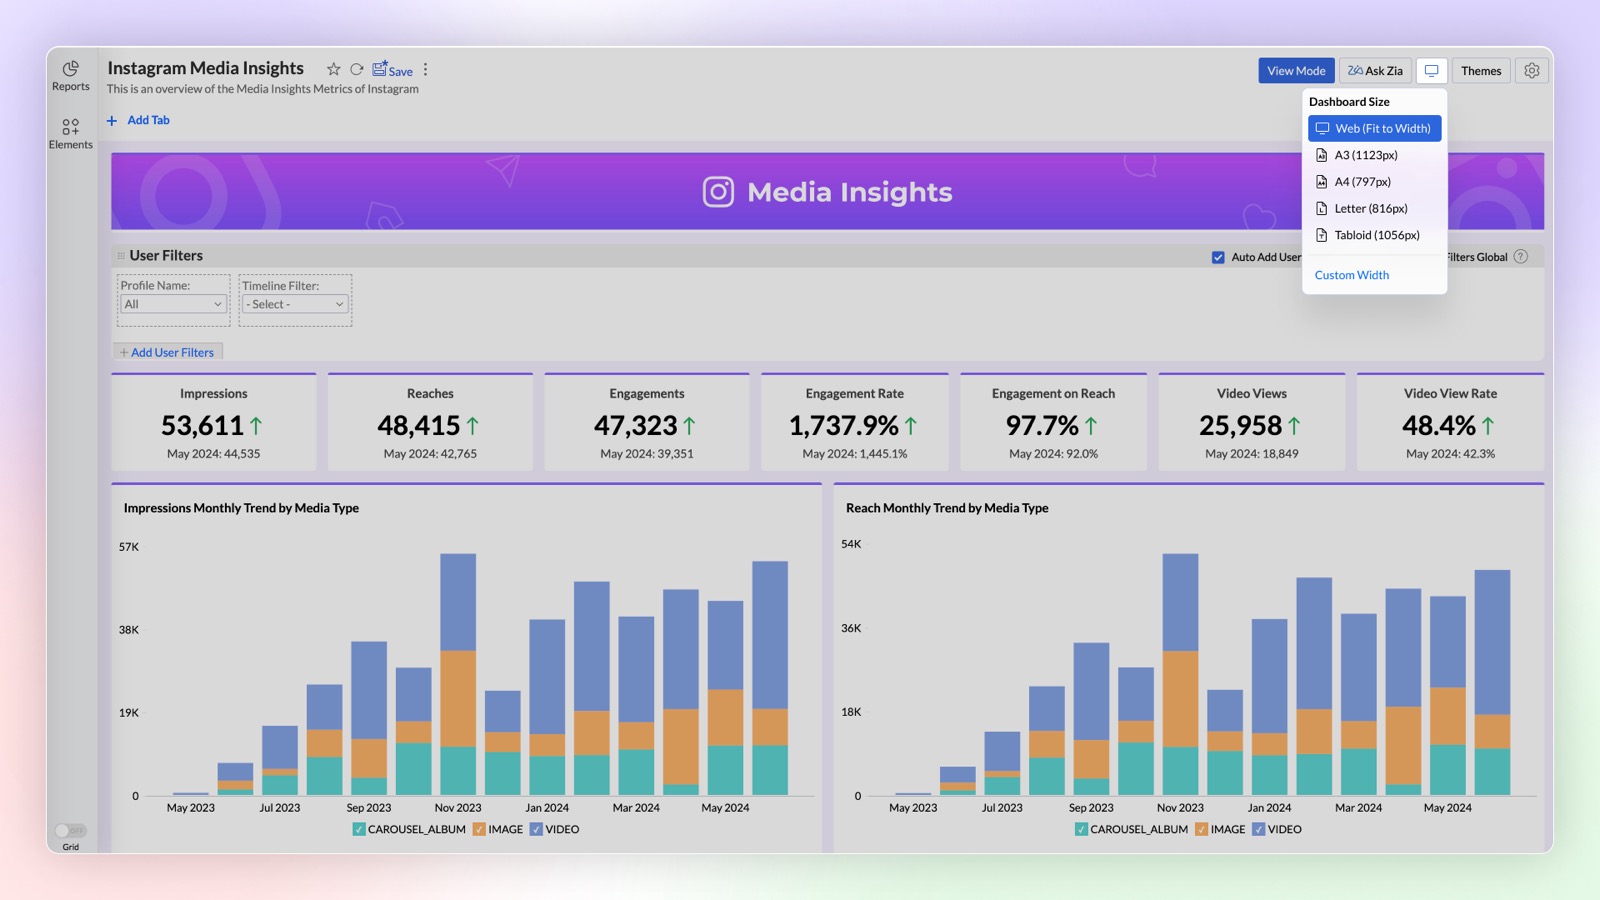Screen dimensions: 1600x900
Task: Save the dashboard with the Save icon
Action: [392, 69]
